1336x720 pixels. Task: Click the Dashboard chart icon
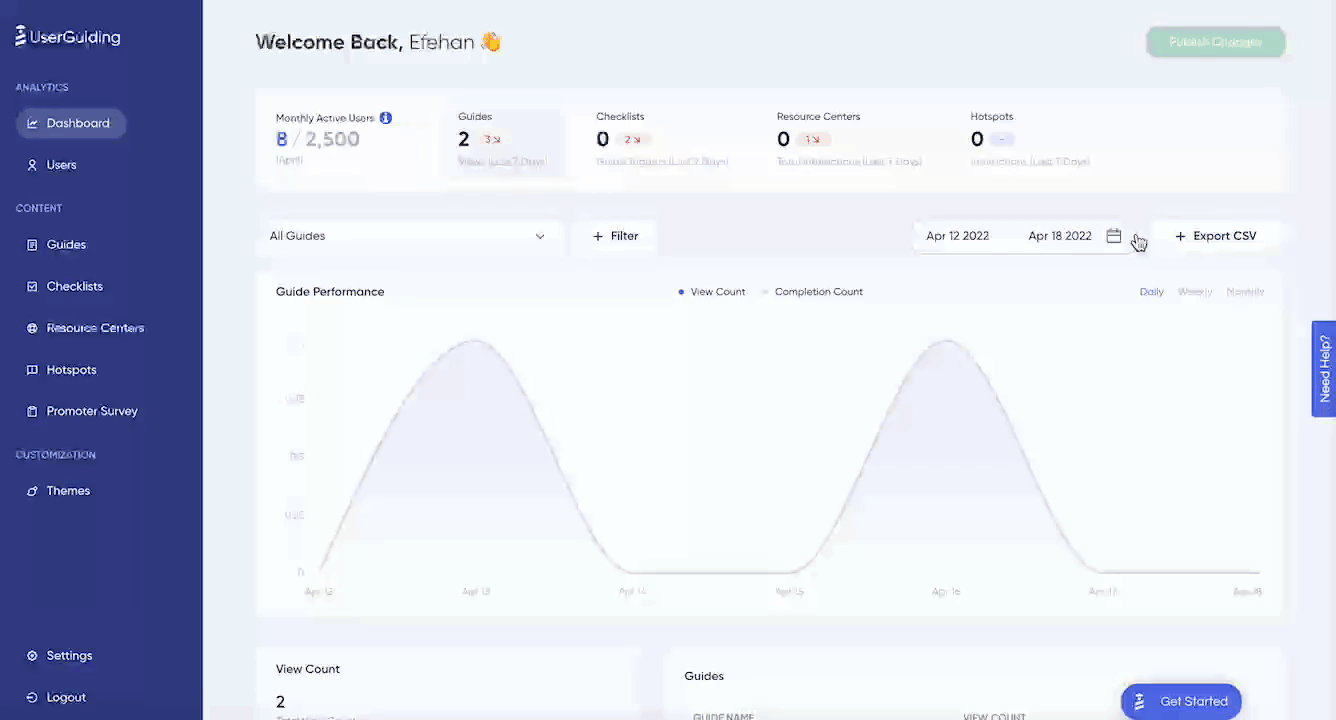[32, 123]
